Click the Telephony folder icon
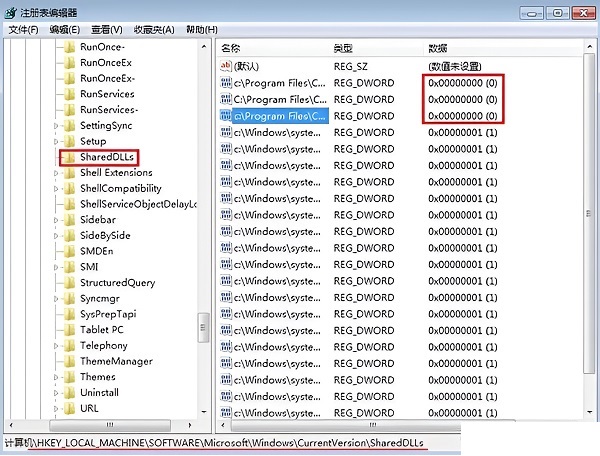This screenshot has height=456, width=600. (70, 345)
